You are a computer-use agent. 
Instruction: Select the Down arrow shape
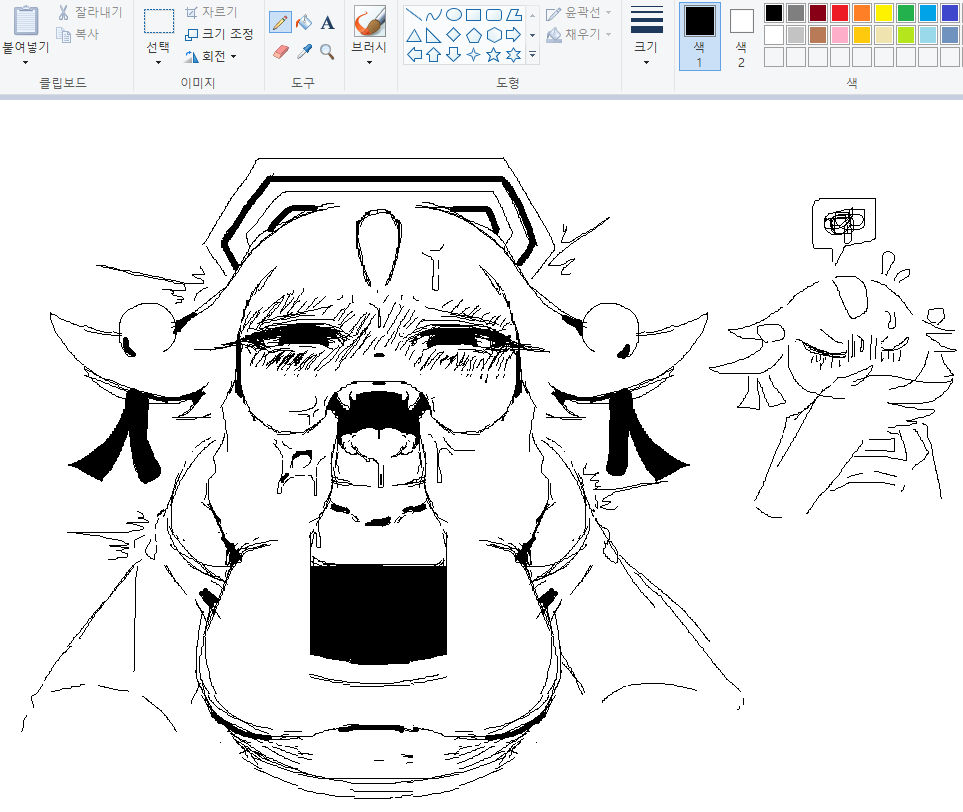[454, 55]
